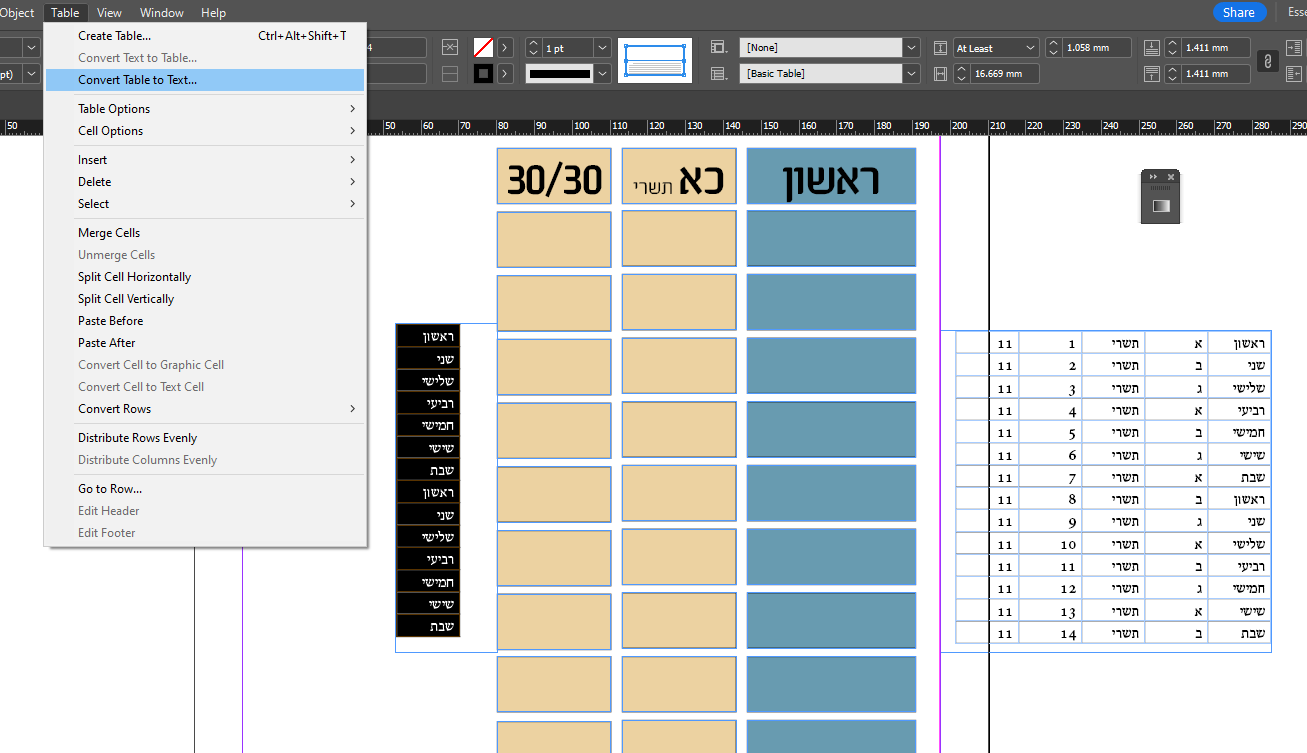Expand the Select submenu
The image size is (1307, 753).
[205, 204]
